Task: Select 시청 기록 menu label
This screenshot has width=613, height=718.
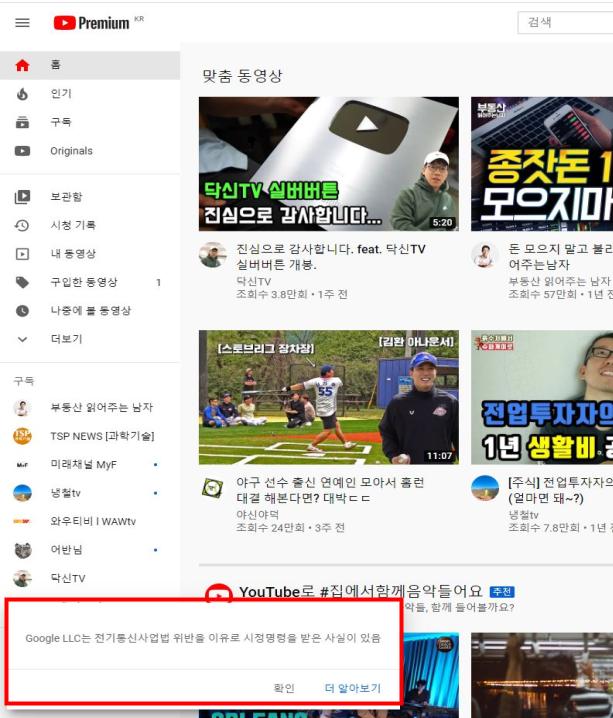Action: [x=73, y=225]
